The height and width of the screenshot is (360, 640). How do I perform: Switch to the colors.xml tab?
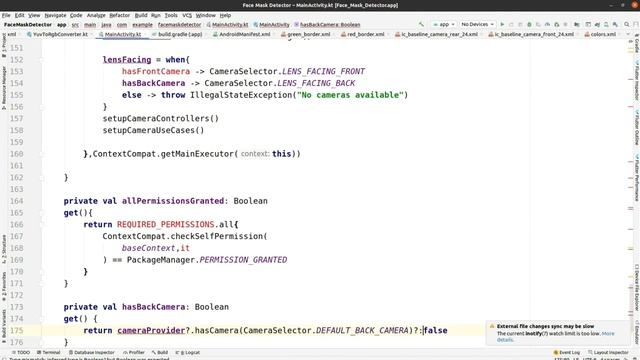tap(601, 34)
